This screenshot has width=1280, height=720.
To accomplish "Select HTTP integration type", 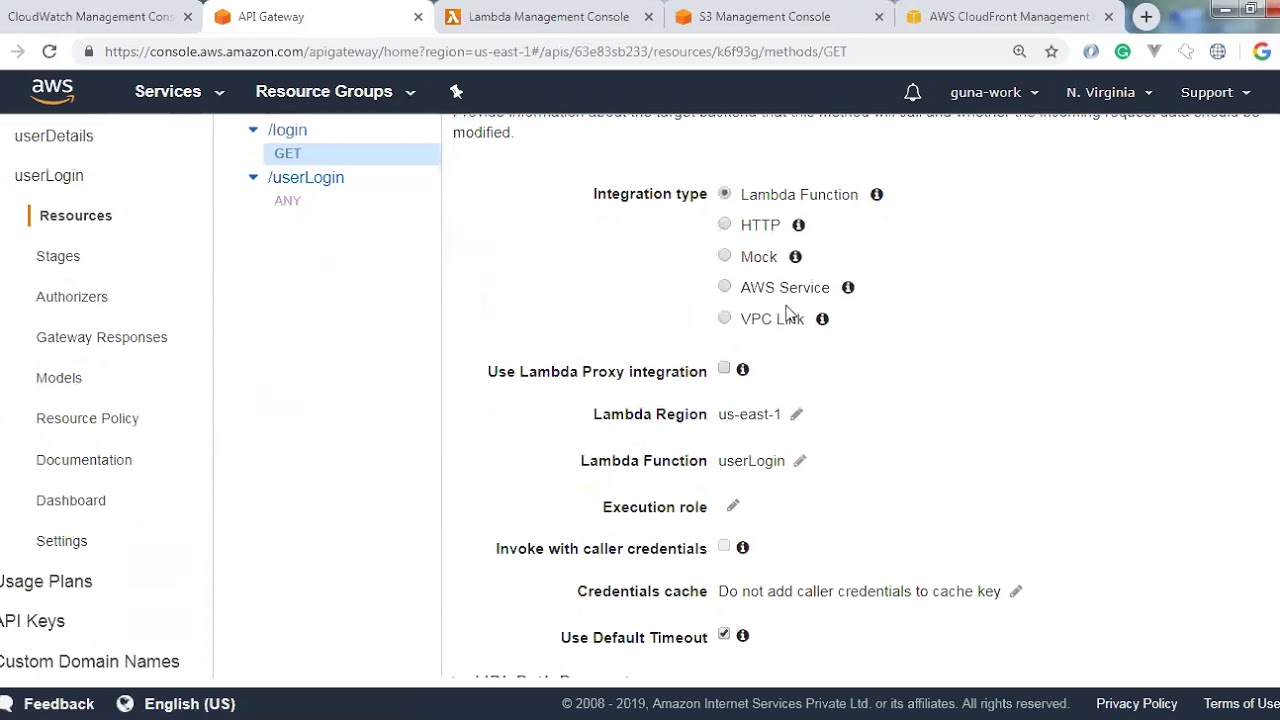I will (x=724, y=224).
